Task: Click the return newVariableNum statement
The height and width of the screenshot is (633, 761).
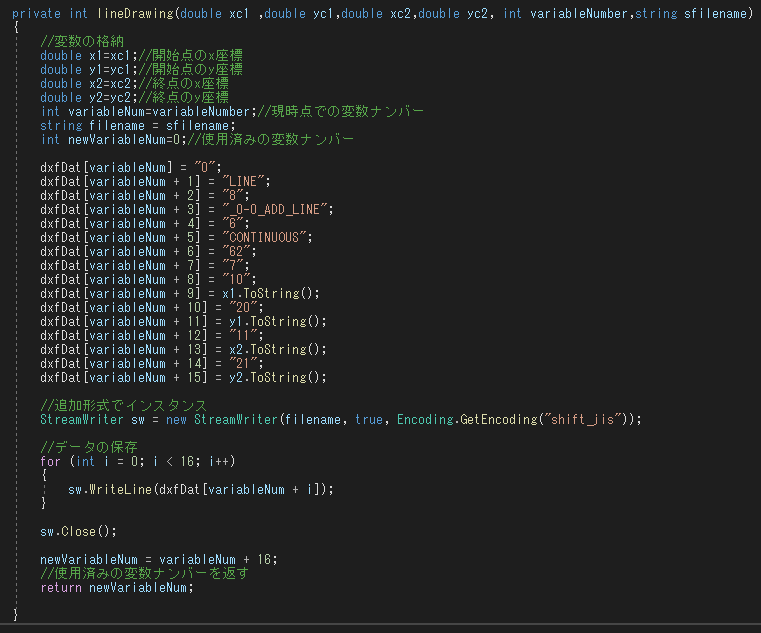Action: click(117, 588)
